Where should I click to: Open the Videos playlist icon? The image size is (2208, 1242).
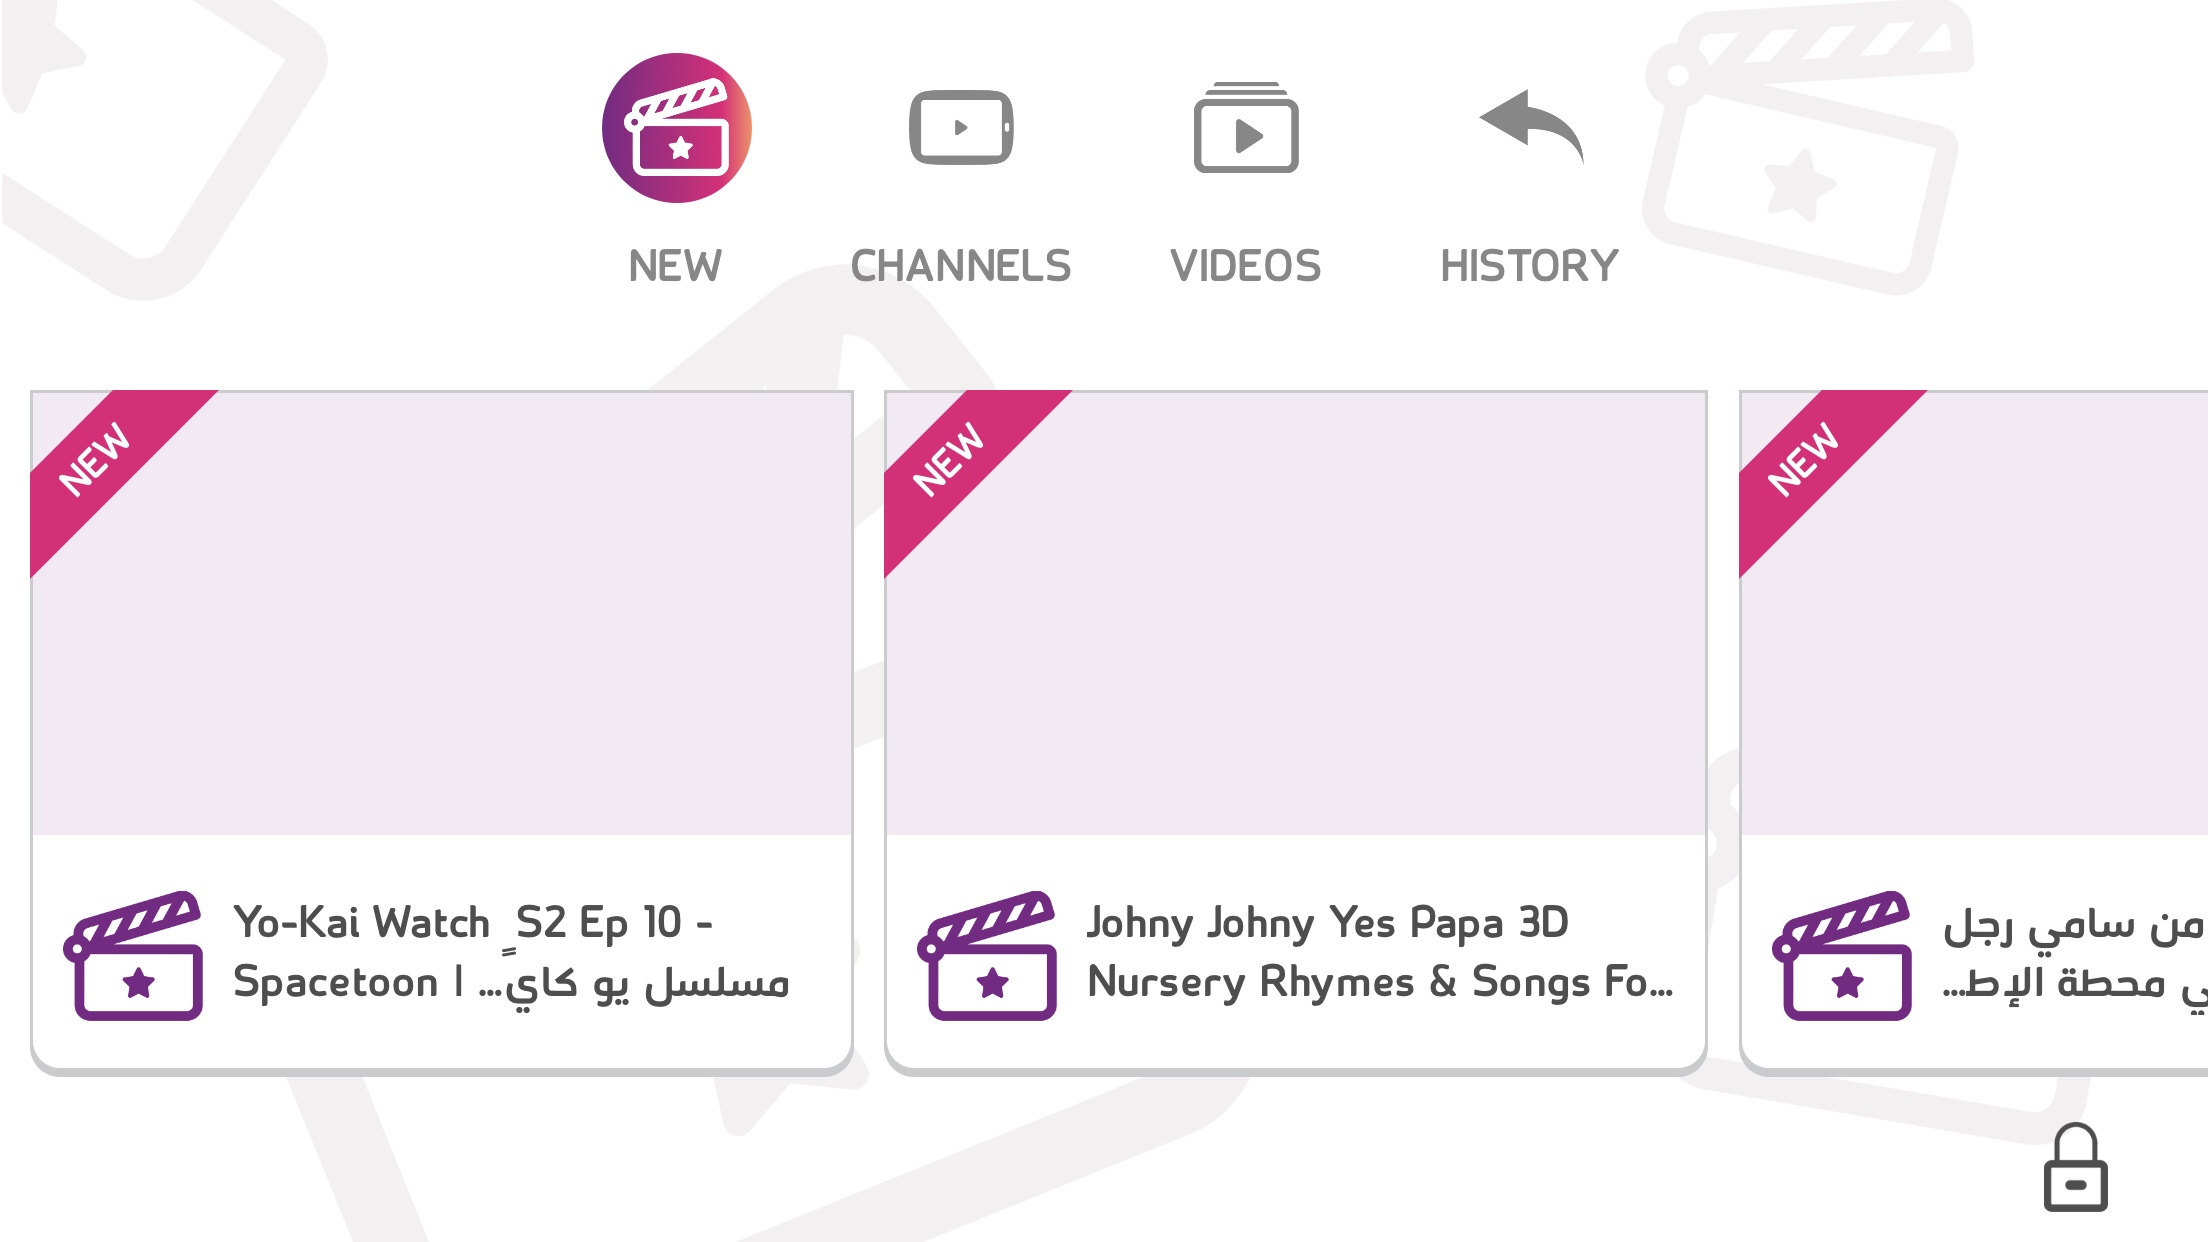coord(1246,127)
